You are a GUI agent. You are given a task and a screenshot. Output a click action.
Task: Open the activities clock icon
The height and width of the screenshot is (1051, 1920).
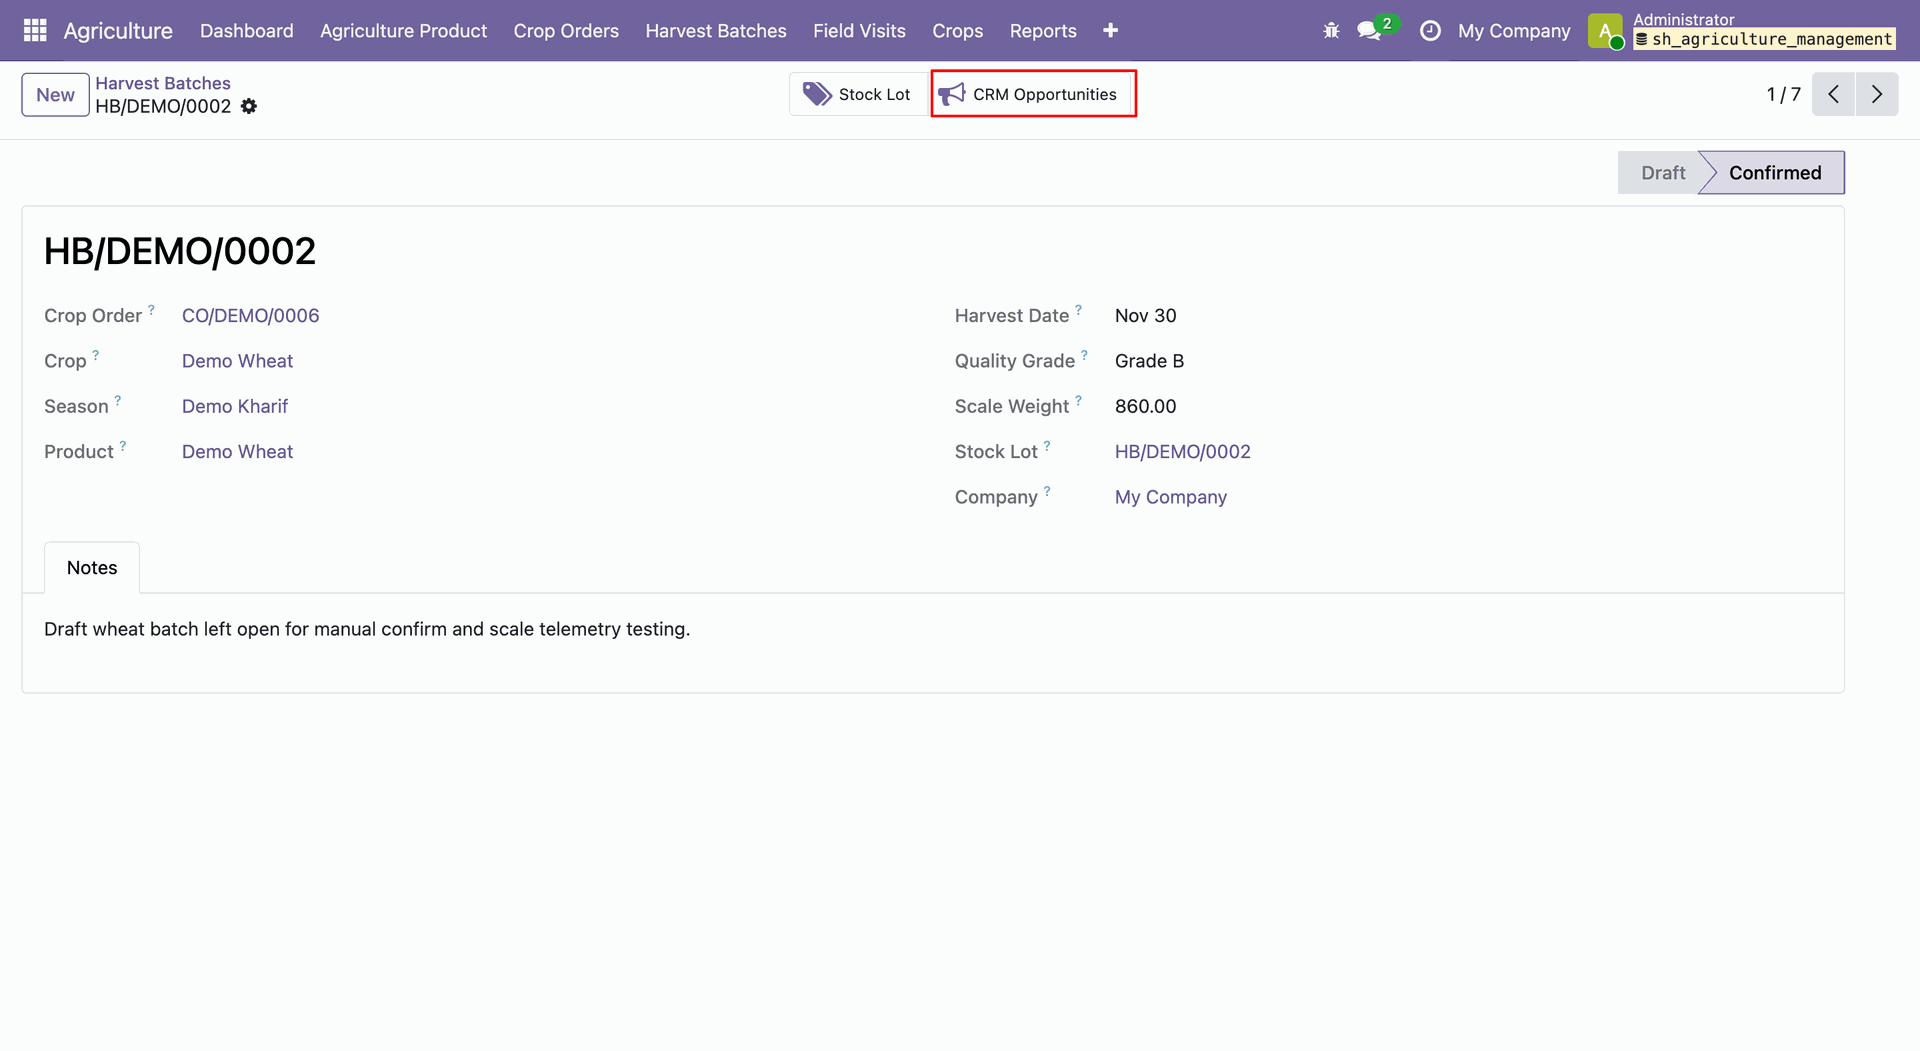click(1430, 31)
